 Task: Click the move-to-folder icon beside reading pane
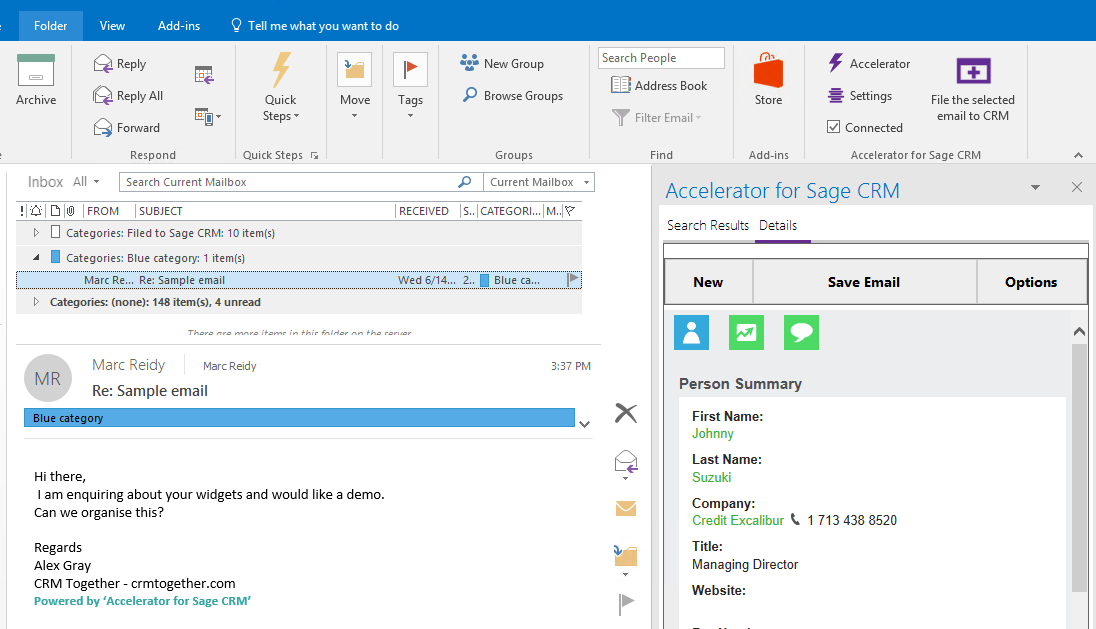[626, 556]
